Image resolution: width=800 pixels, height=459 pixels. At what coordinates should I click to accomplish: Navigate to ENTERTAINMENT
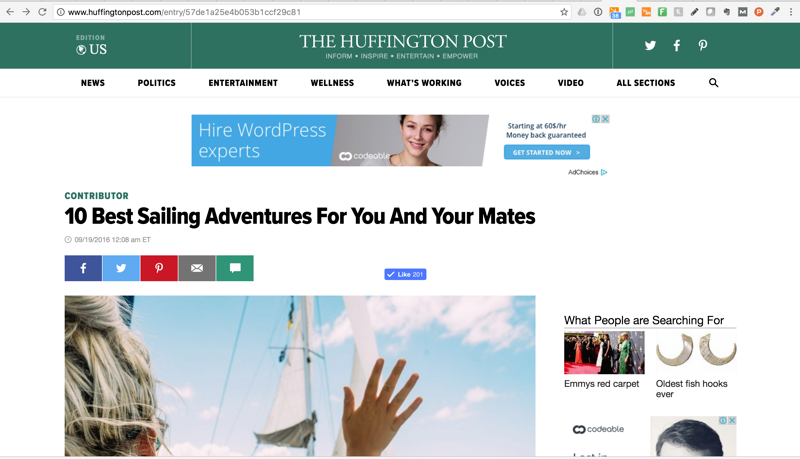(243, 83)
